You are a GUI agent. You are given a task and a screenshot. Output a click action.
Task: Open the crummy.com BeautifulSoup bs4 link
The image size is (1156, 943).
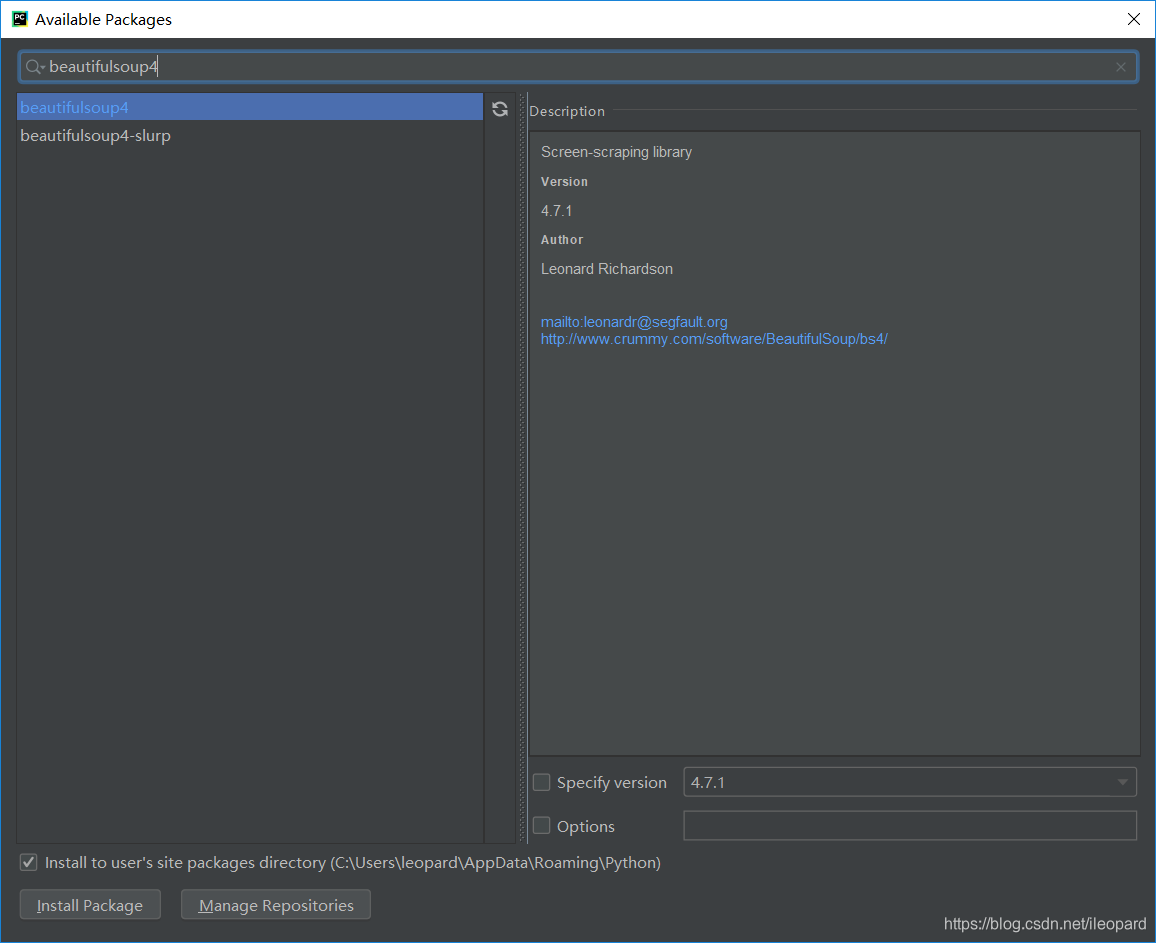tap(714, 339)
